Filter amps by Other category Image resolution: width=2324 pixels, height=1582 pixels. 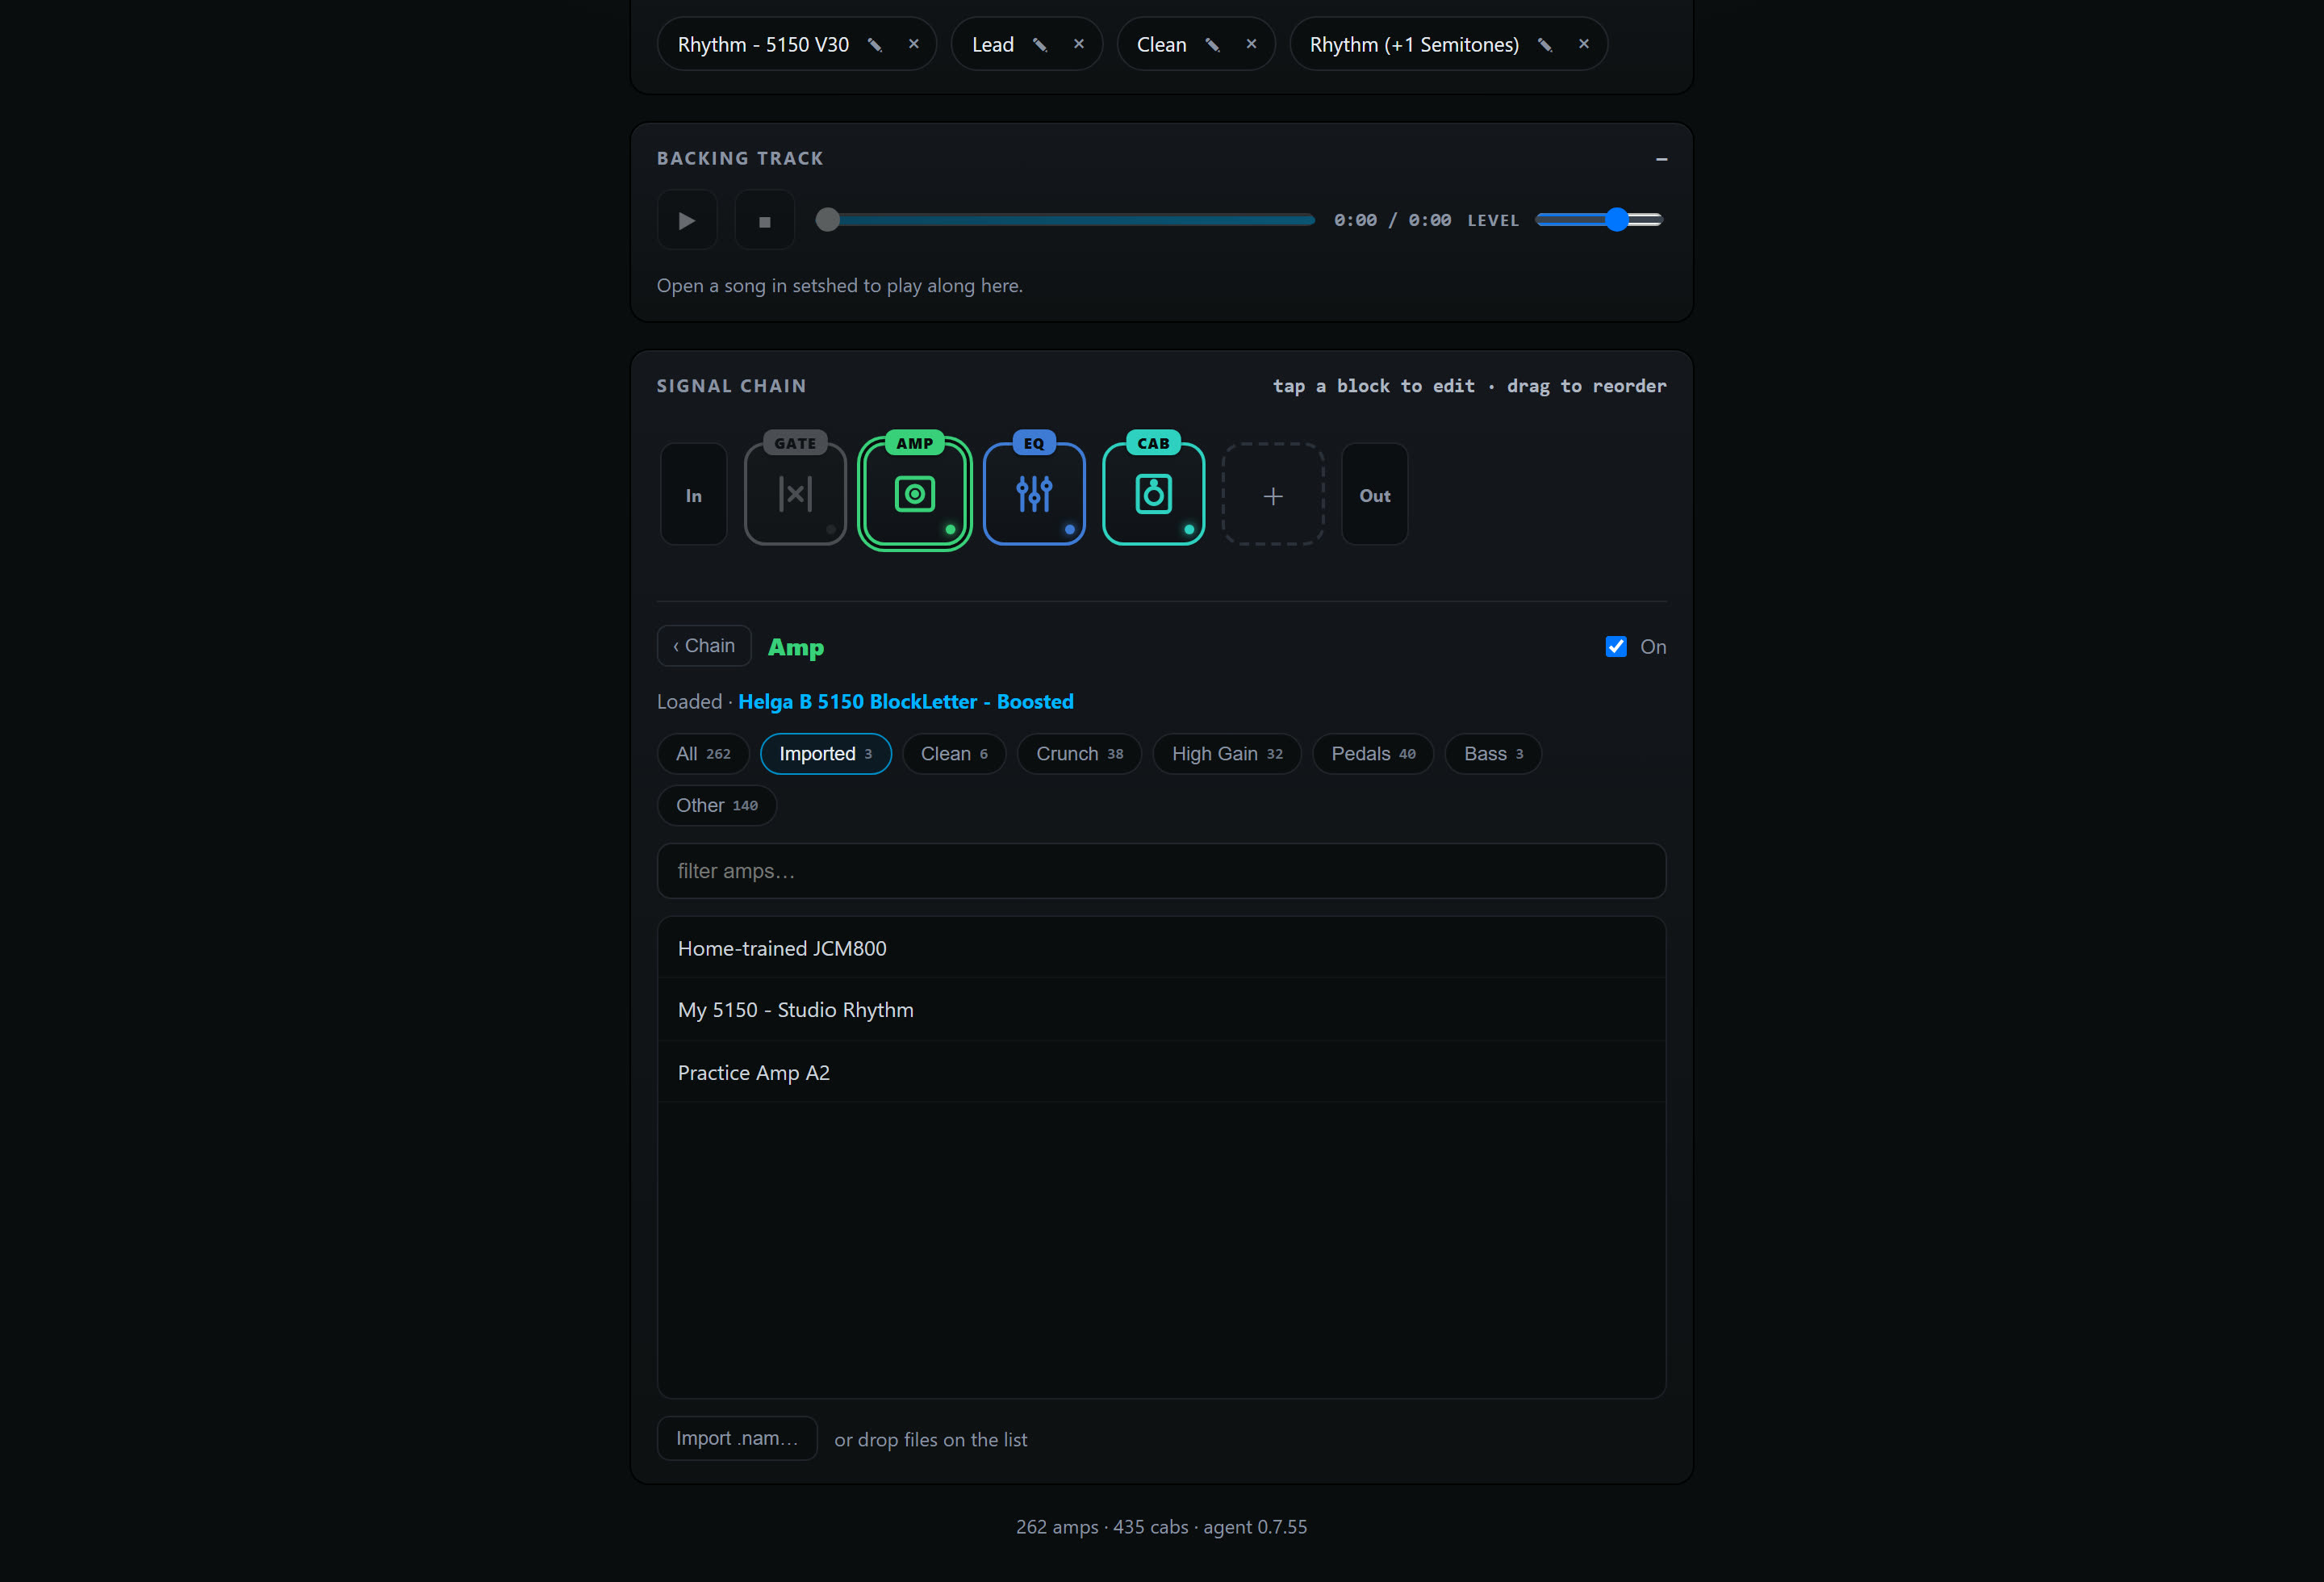coord(717,805)
